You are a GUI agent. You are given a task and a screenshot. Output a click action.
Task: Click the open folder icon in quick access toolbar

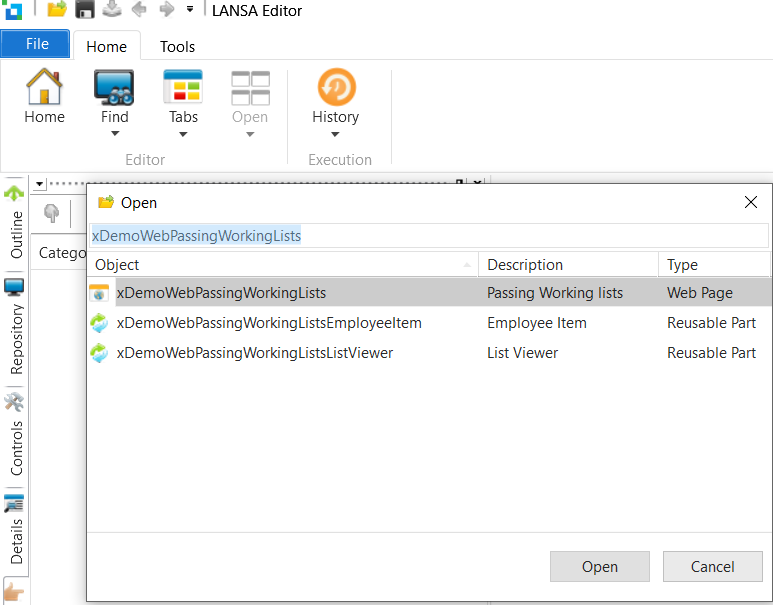[x=57, y=10]
